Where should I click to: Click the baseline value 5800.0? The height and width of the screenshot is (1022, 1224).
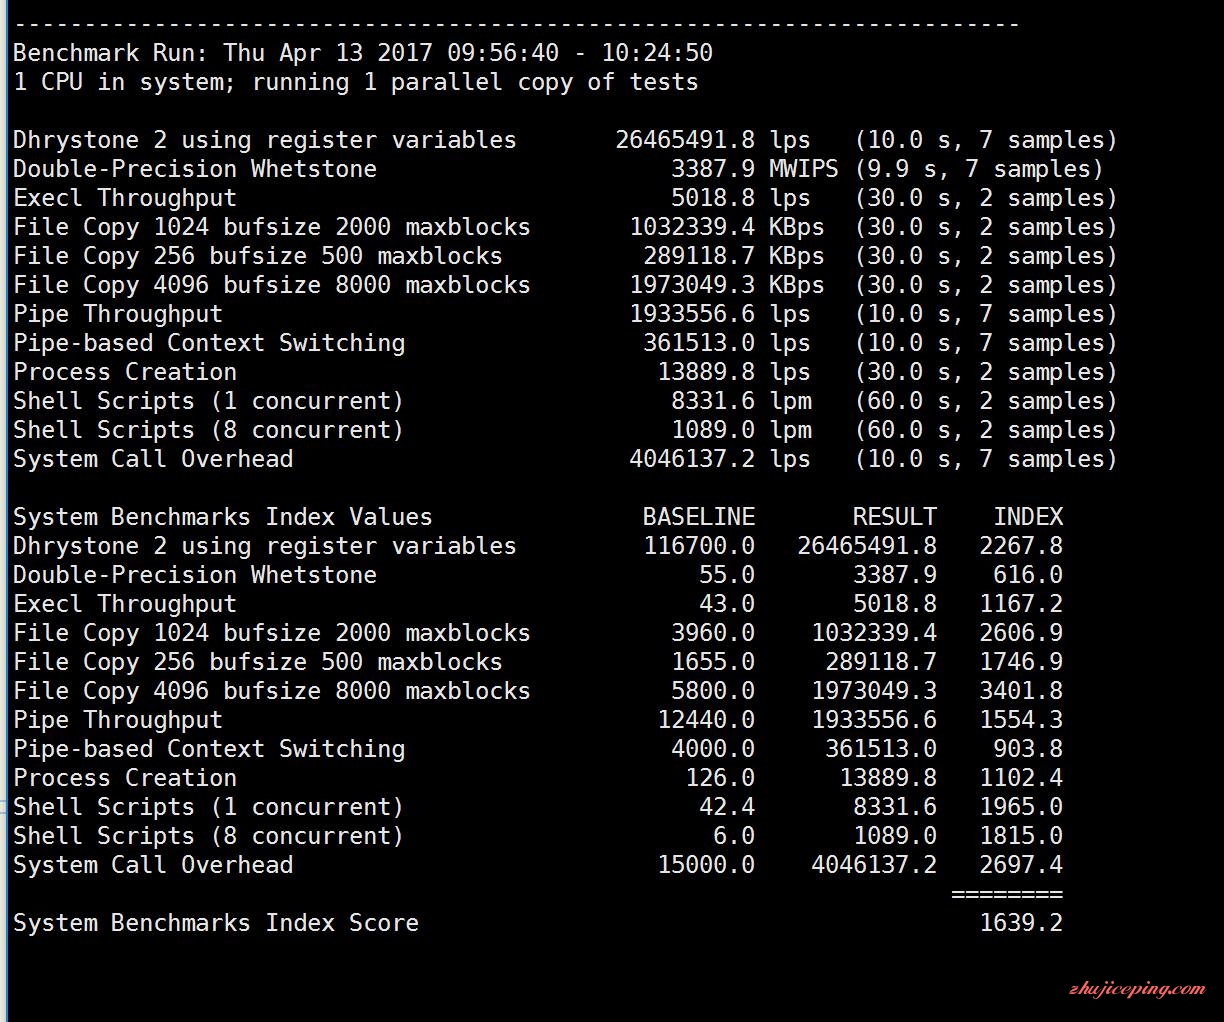coord(713,691)
